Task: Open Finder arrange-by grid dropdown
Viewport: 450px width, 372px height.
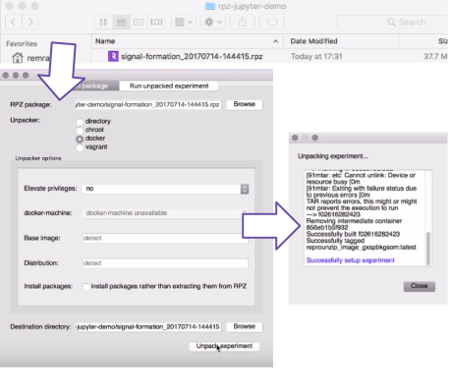Action: [x=183, y=22]
